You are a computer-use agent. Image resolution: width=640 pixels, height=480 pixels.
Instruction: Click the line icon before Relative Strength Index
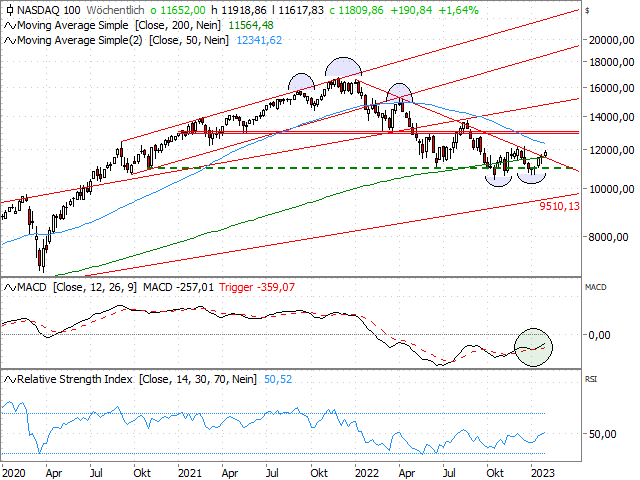(10, 380)
